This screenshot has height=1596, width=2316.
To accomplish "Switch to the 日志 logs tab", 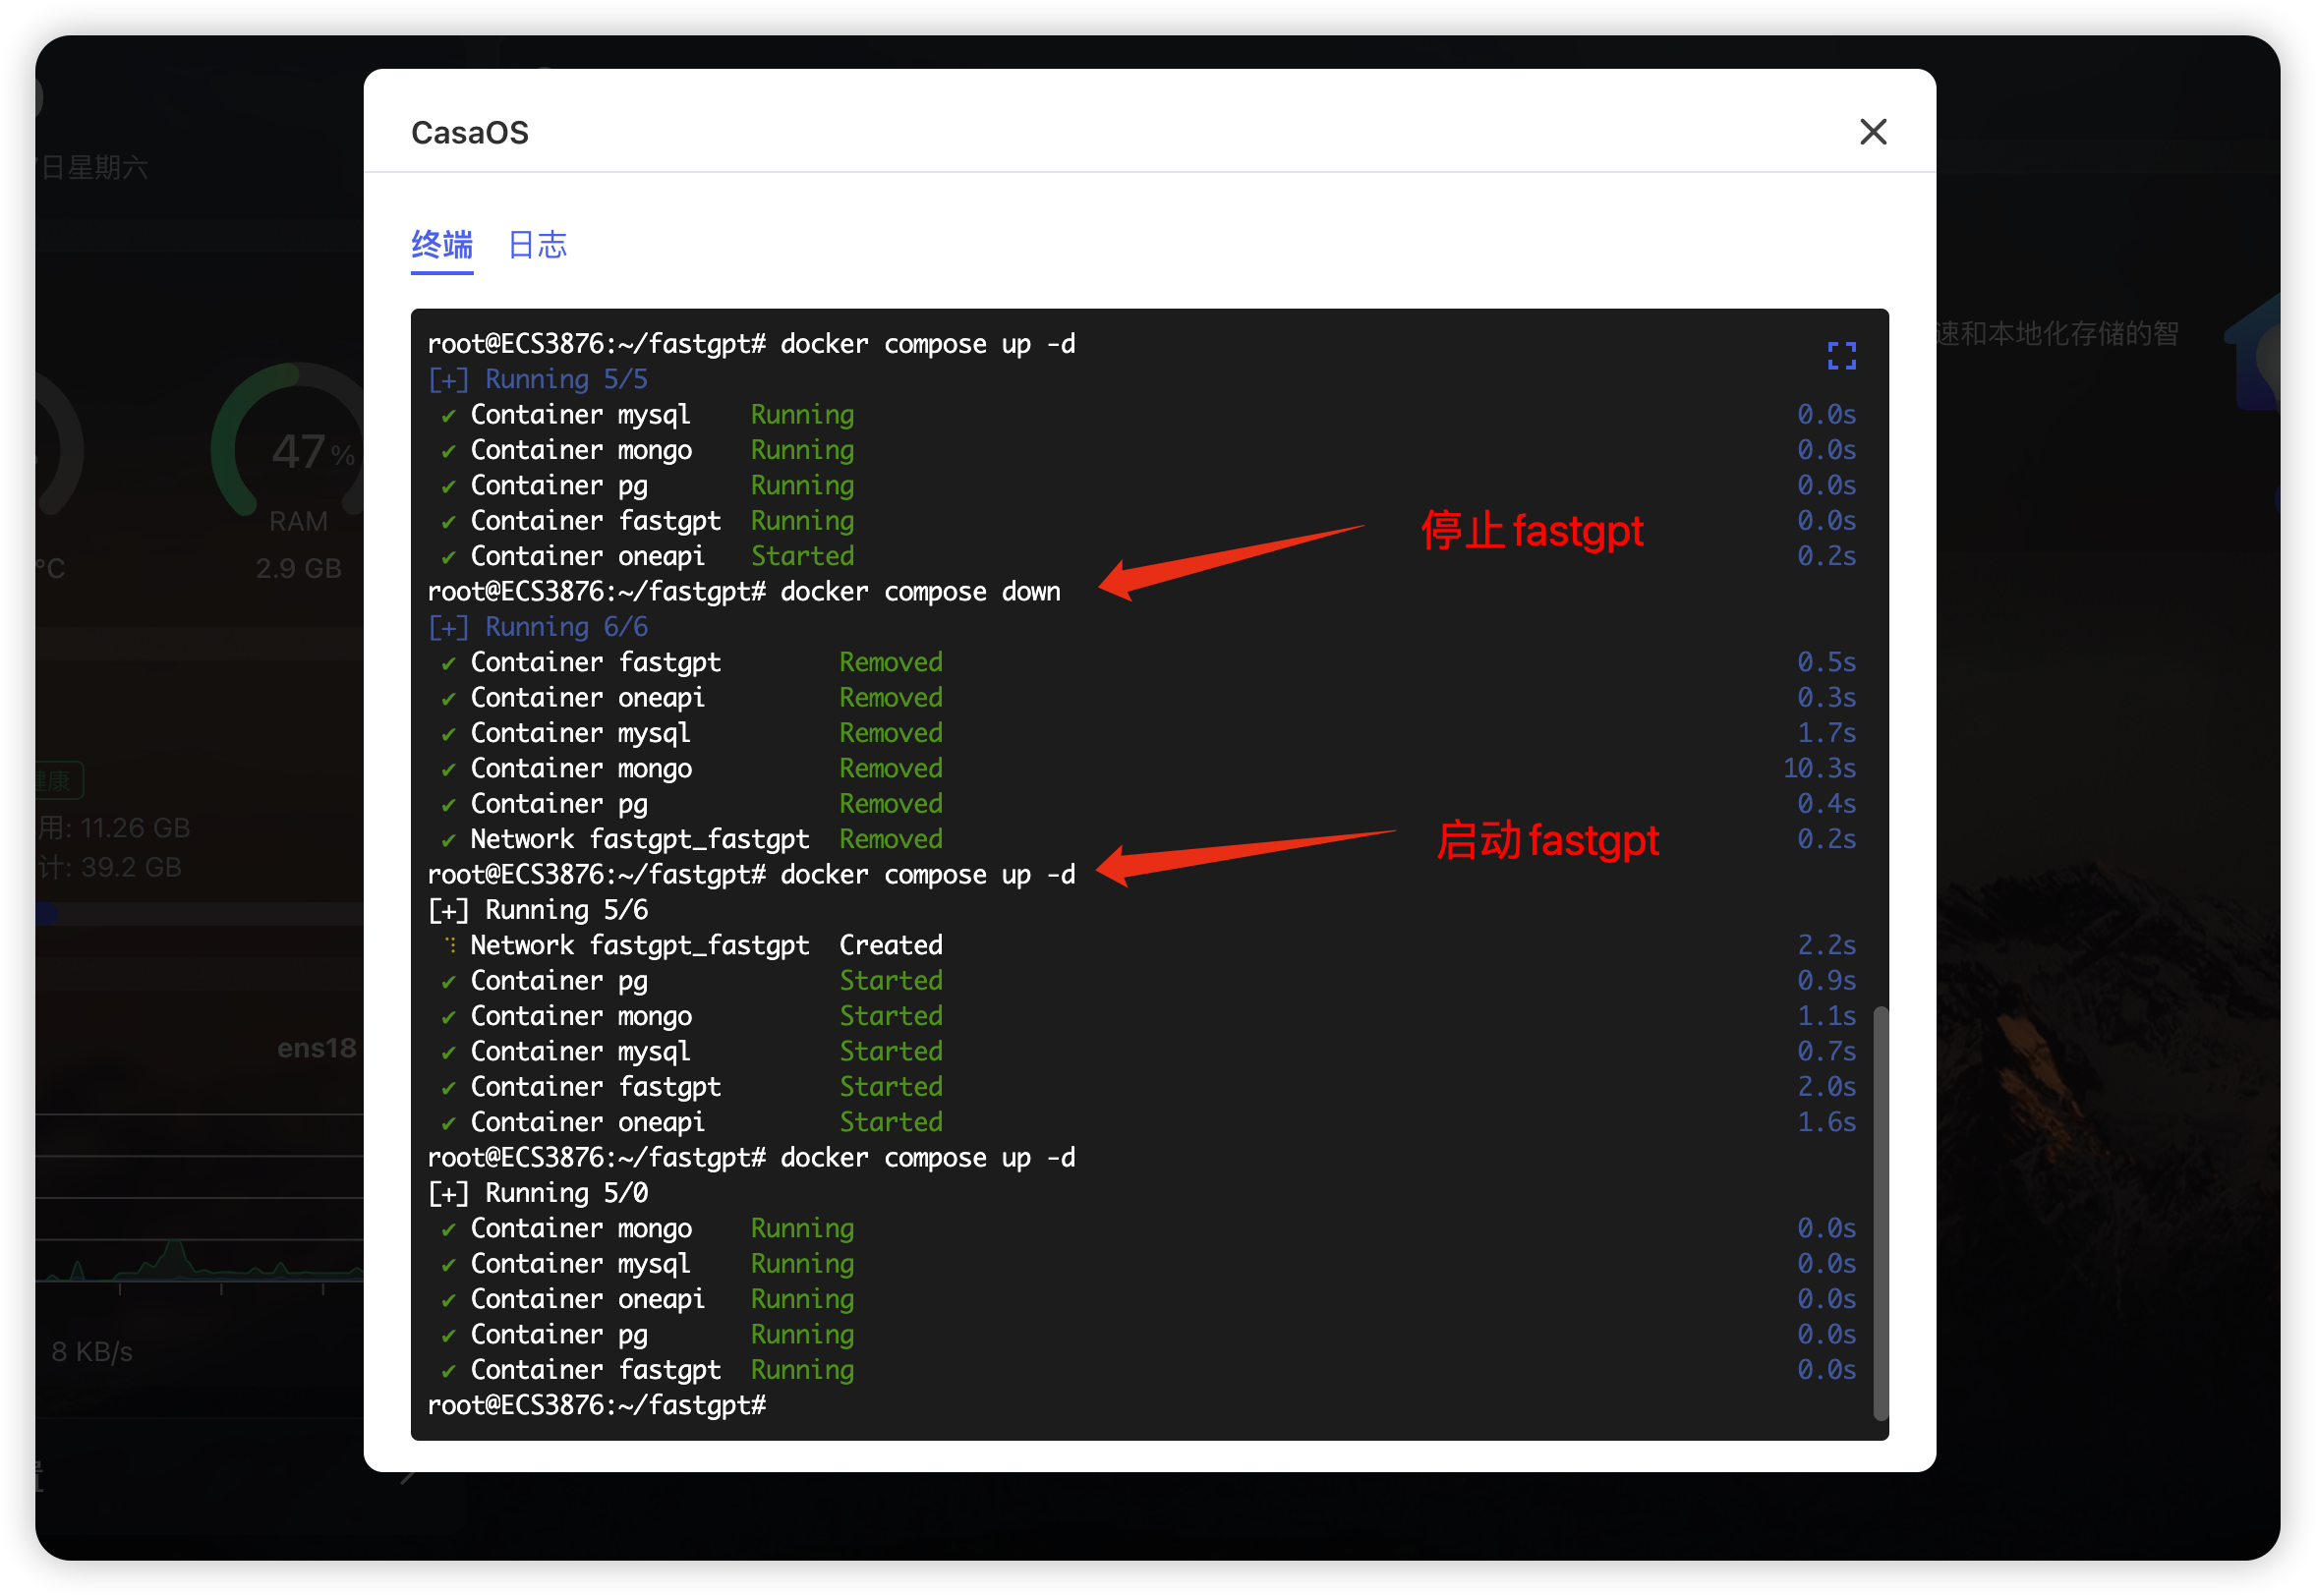I will pyautogui.click(x=537, y=245).
